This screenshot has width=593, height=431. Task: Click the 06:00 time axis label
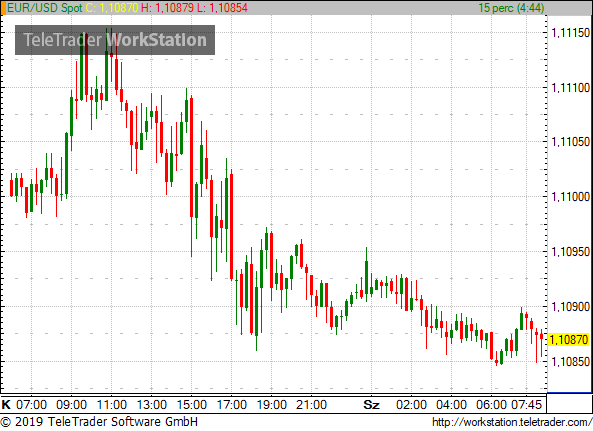coord(491,405)
